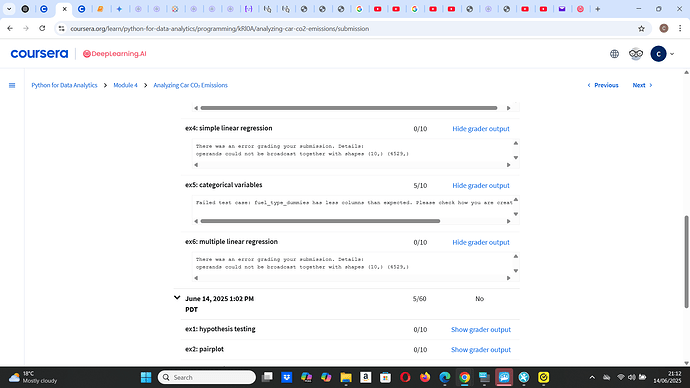Click the ex6: multiple linear regression label

[231, 242]
